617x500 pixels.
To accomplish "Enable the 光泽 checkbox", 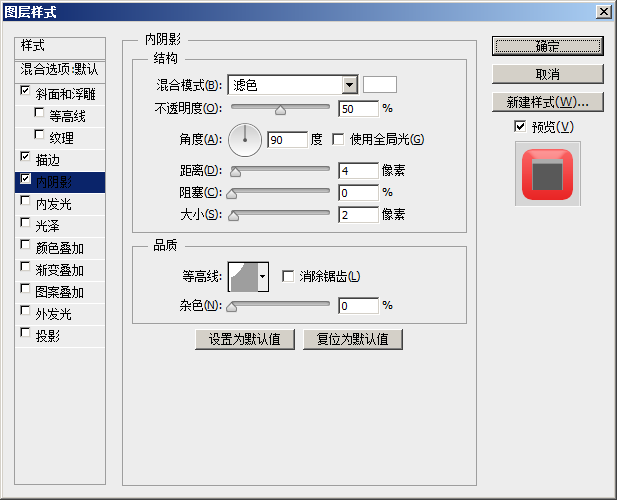I will tap(25, 223).
